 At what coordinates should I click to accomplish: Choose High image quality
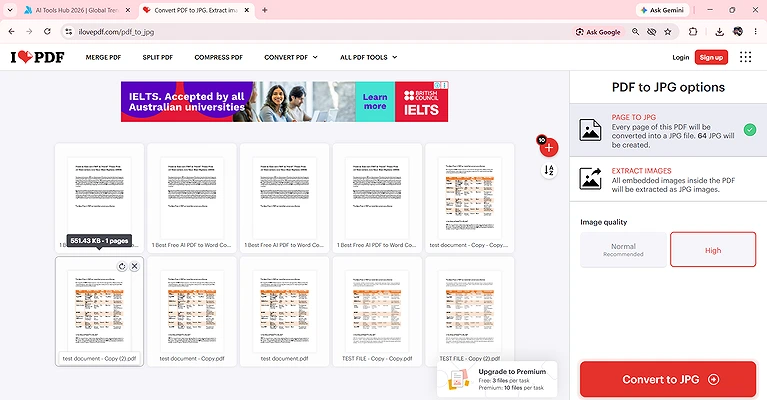tap(713, 249)
